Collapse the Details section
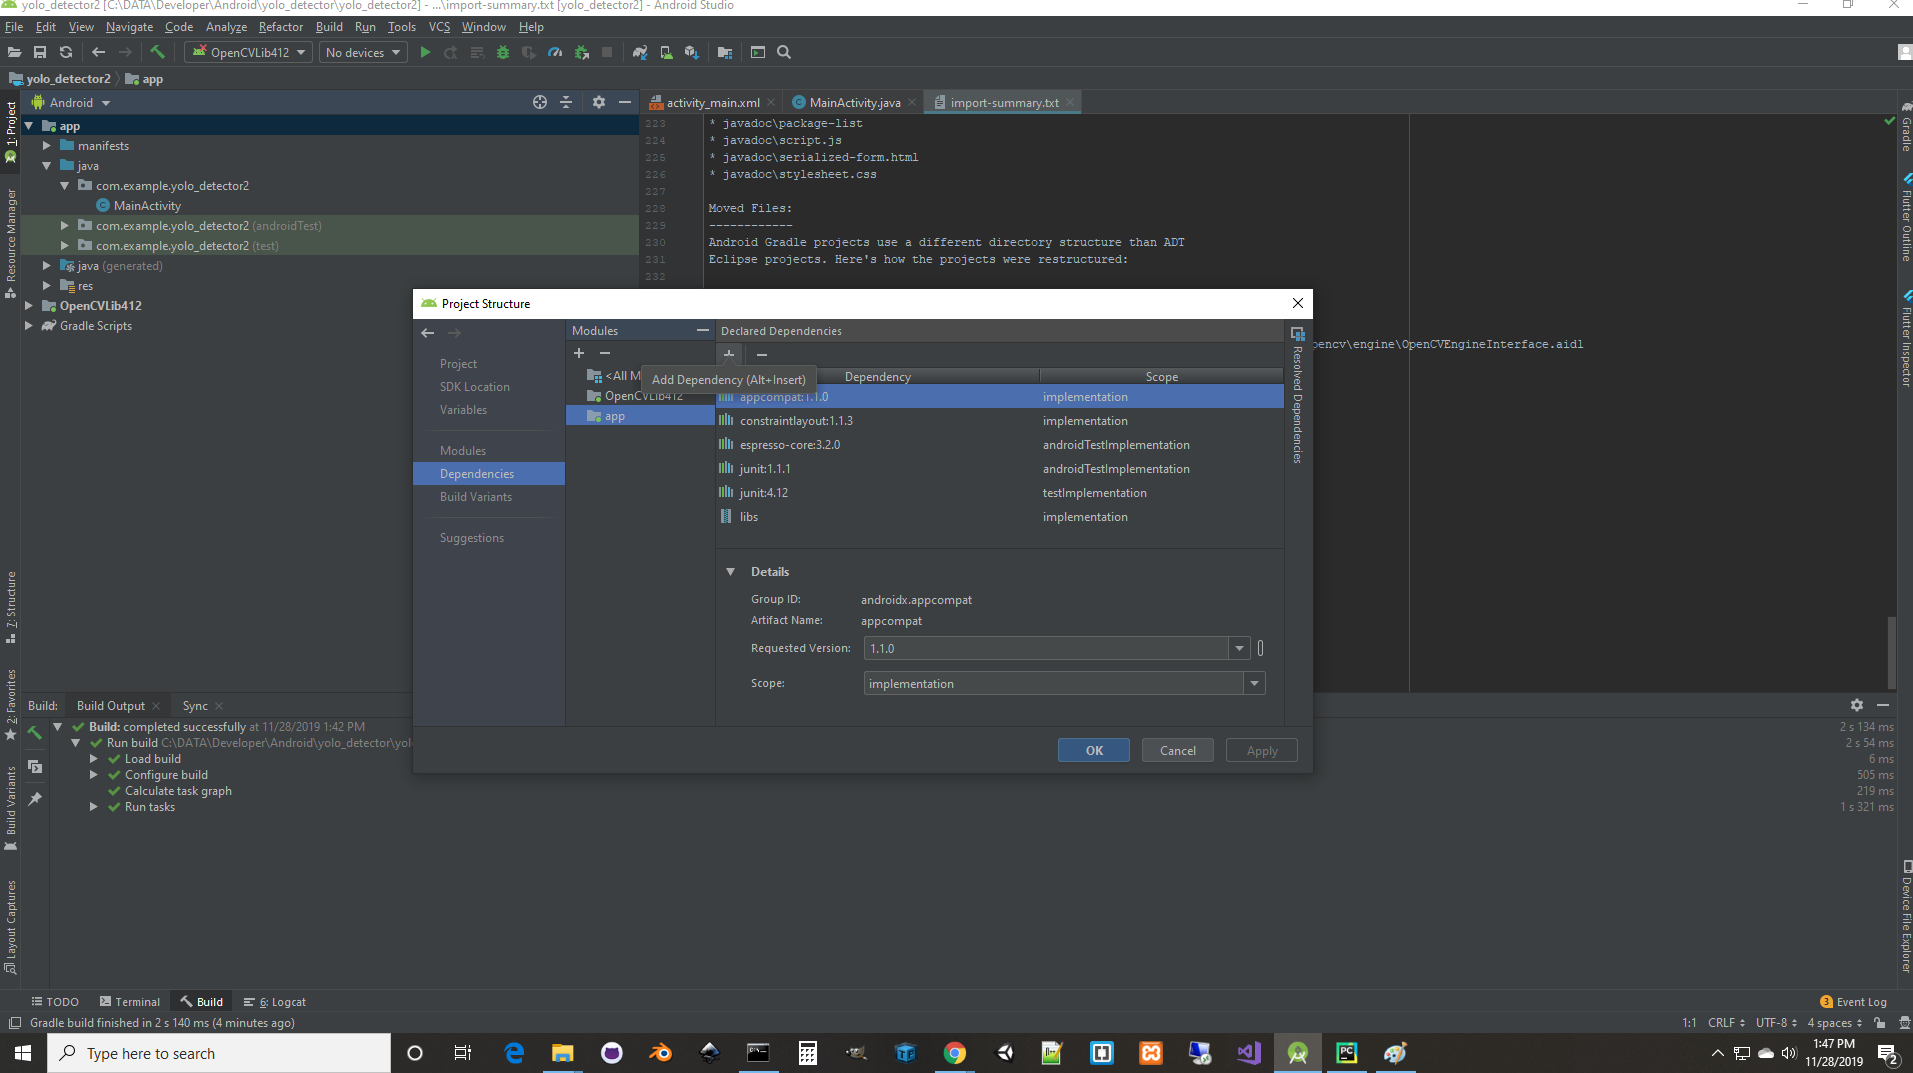The width and height of the screenshot is (1913, 1073). click(x=730, y=572)
